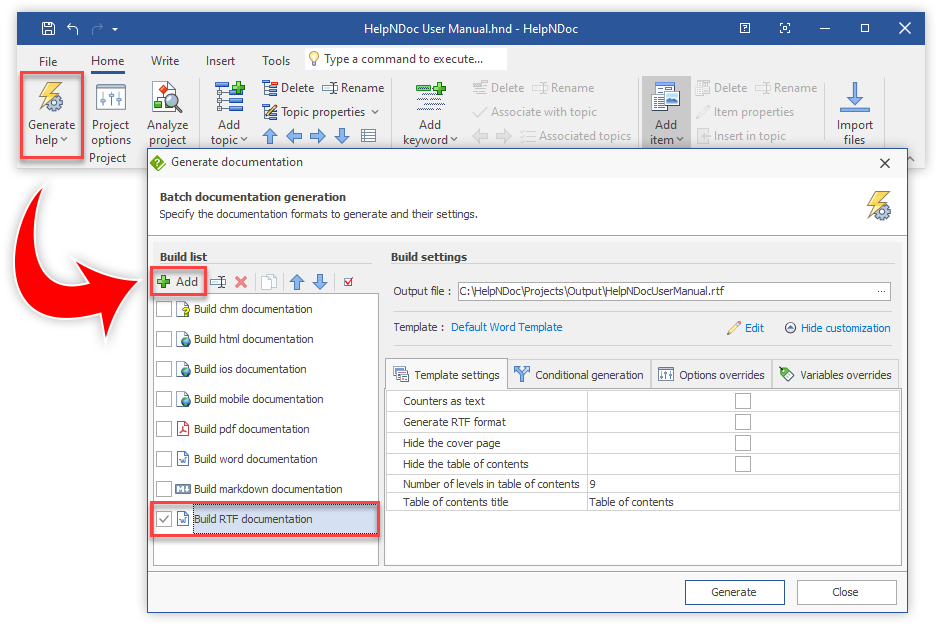Open the Variables overrides tab
This screenshot has width=938, height=626.
coord(836,375)
